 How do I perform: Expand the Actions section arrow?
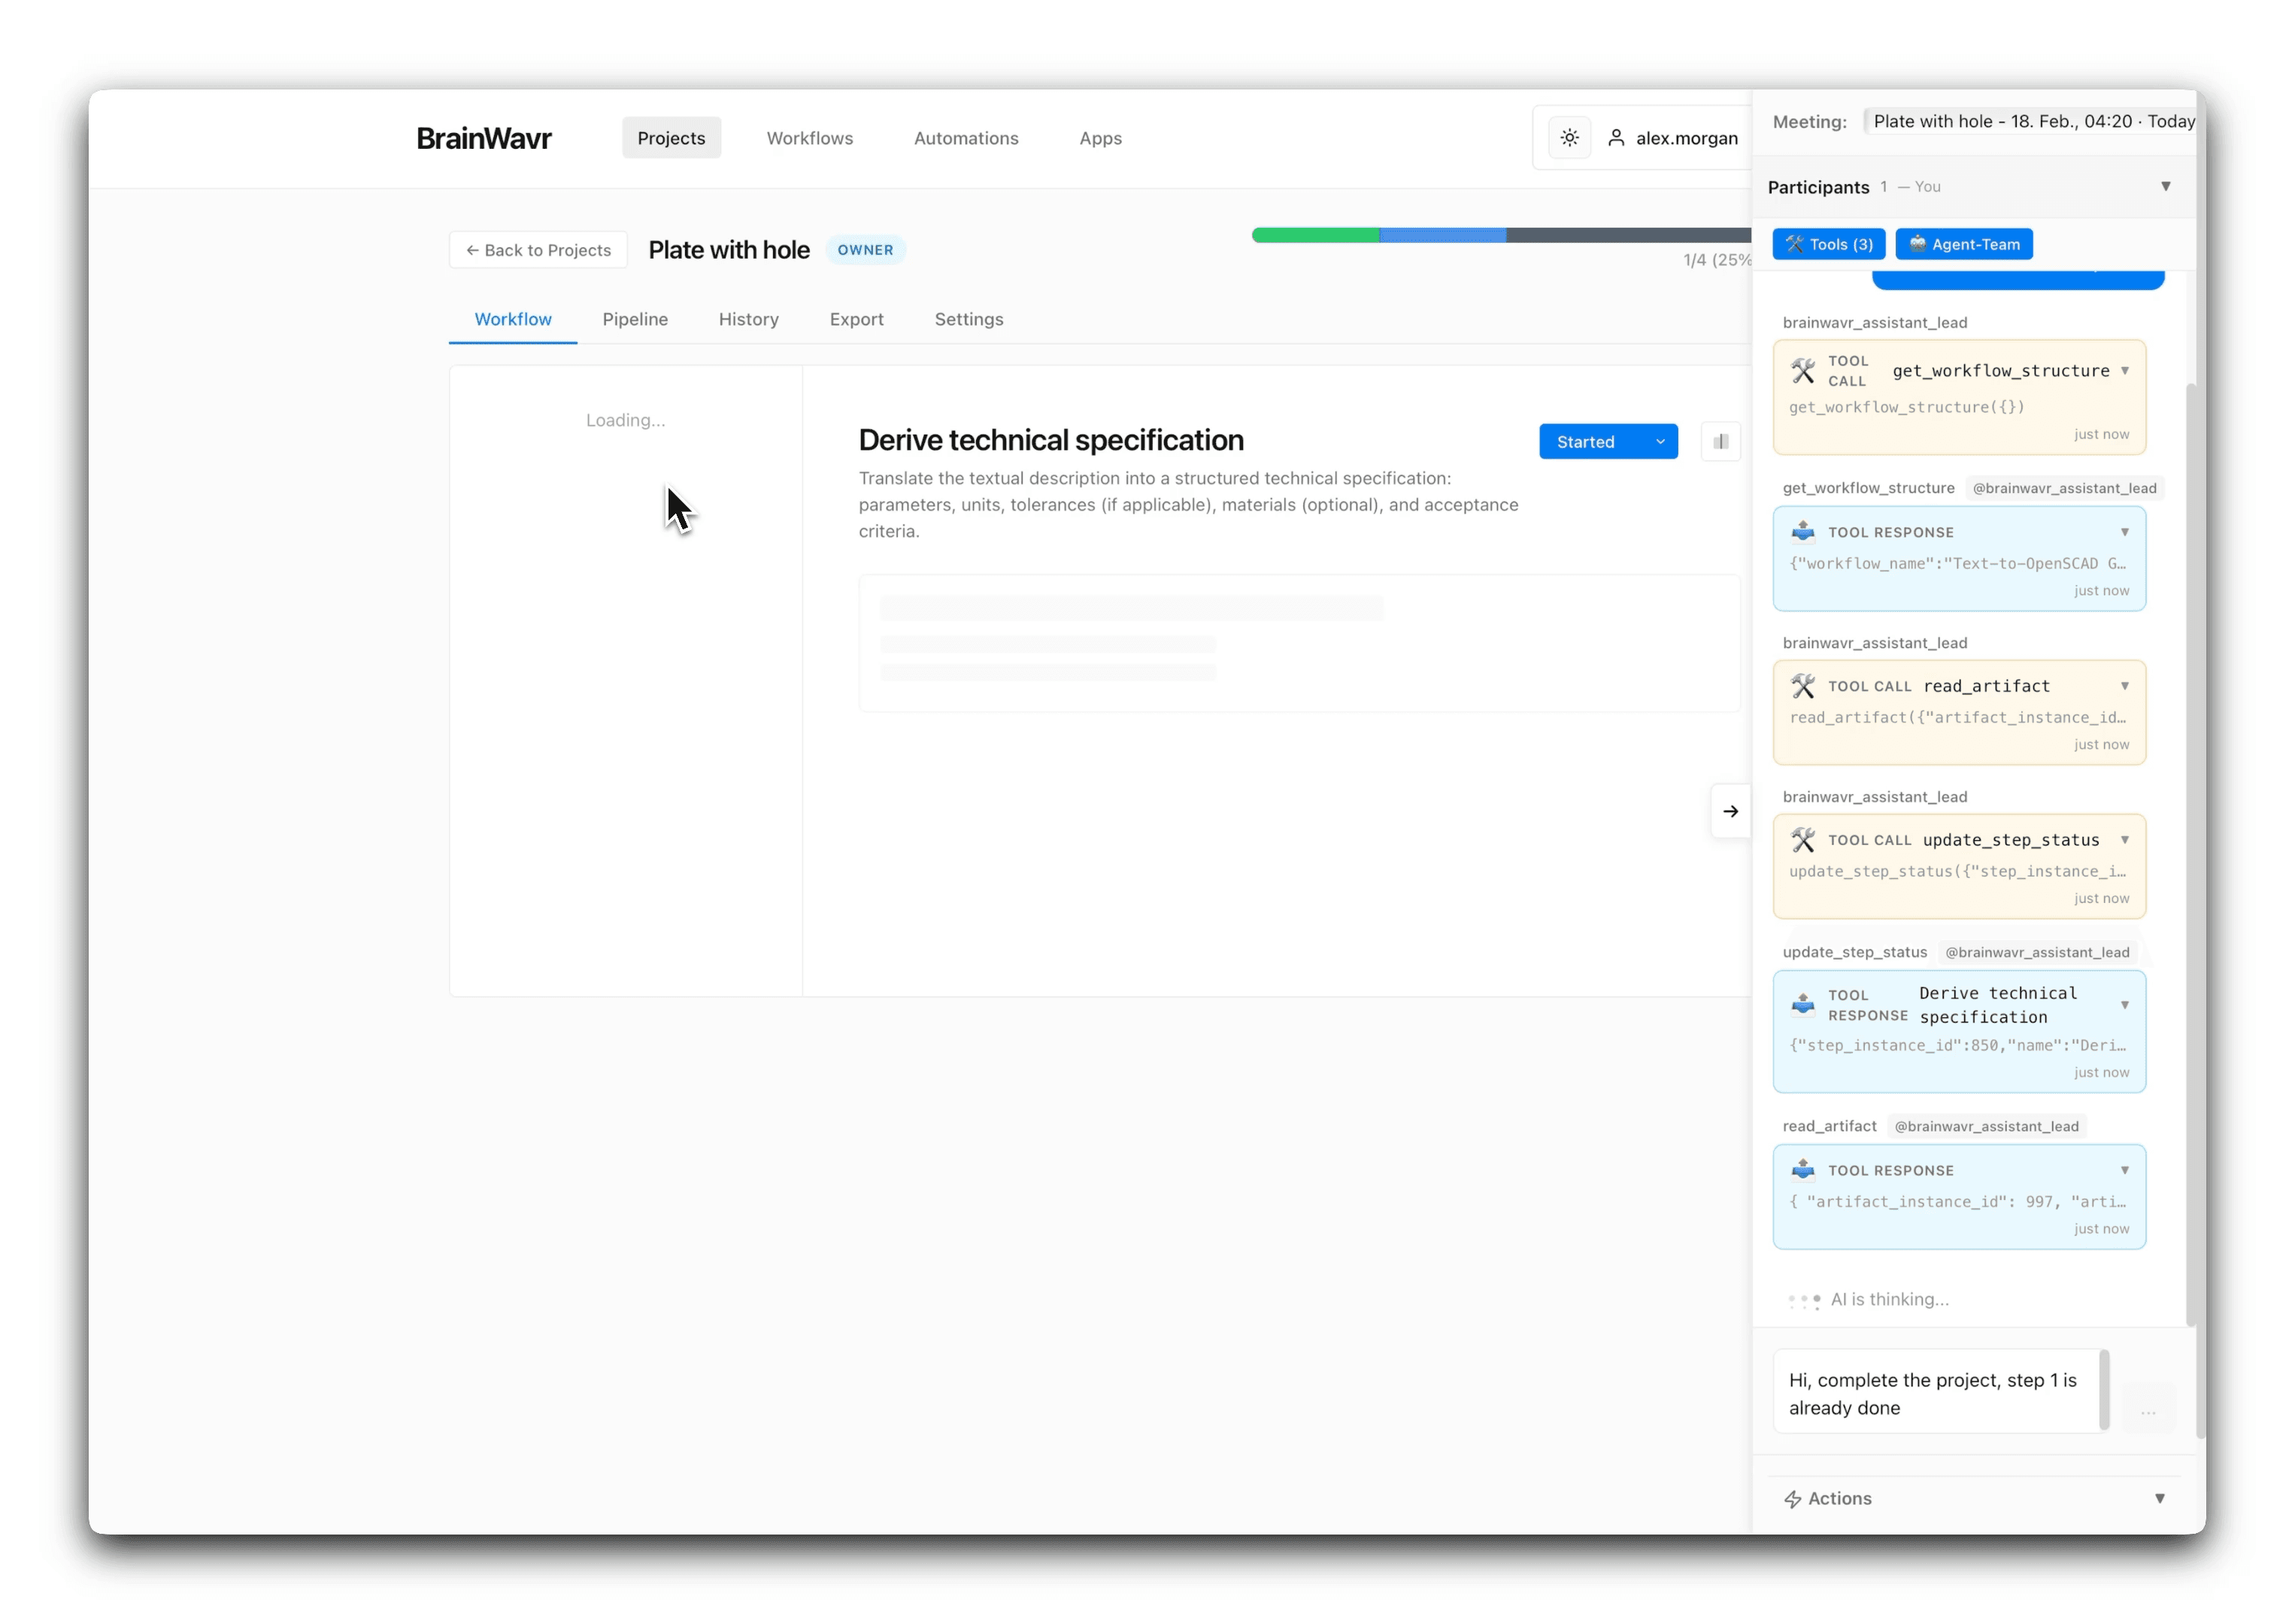pyautogui.click(x=2159, y=1498)
